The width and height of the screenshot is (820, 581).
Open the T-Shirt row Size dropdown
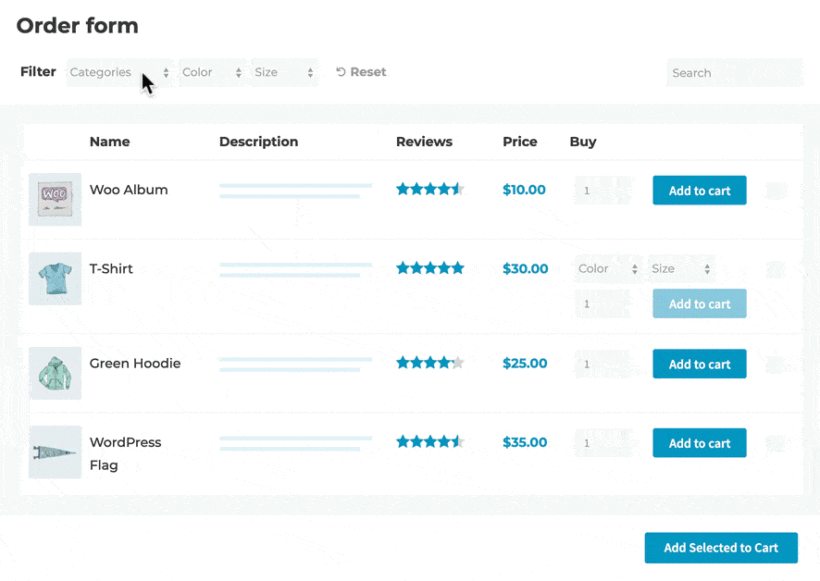click(x=681, y=268)
